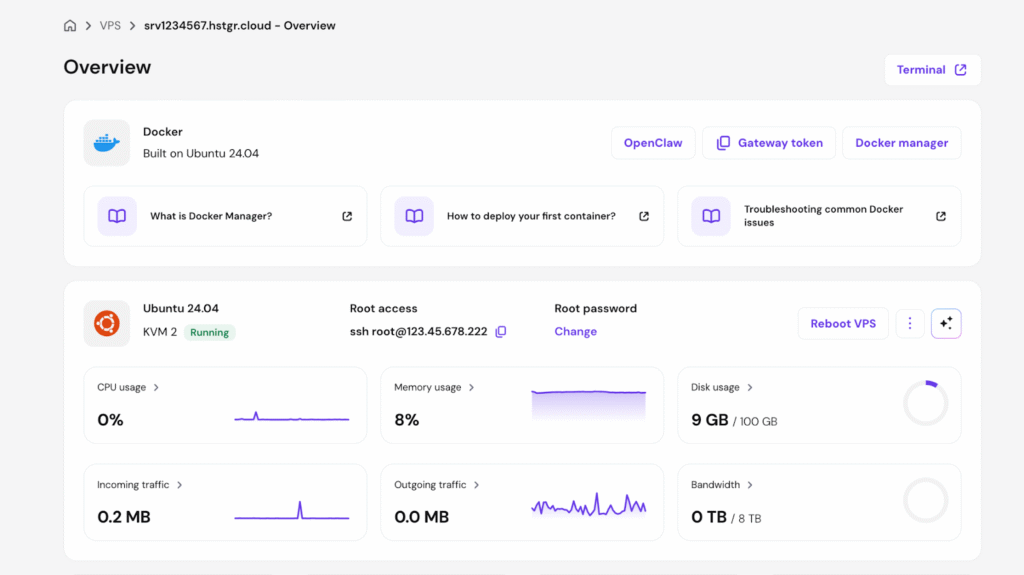This screenshot has width=1024, height=575.
Task: Click book icon beside Troubleshooting Docker issues
Action: tap(711, 216)
